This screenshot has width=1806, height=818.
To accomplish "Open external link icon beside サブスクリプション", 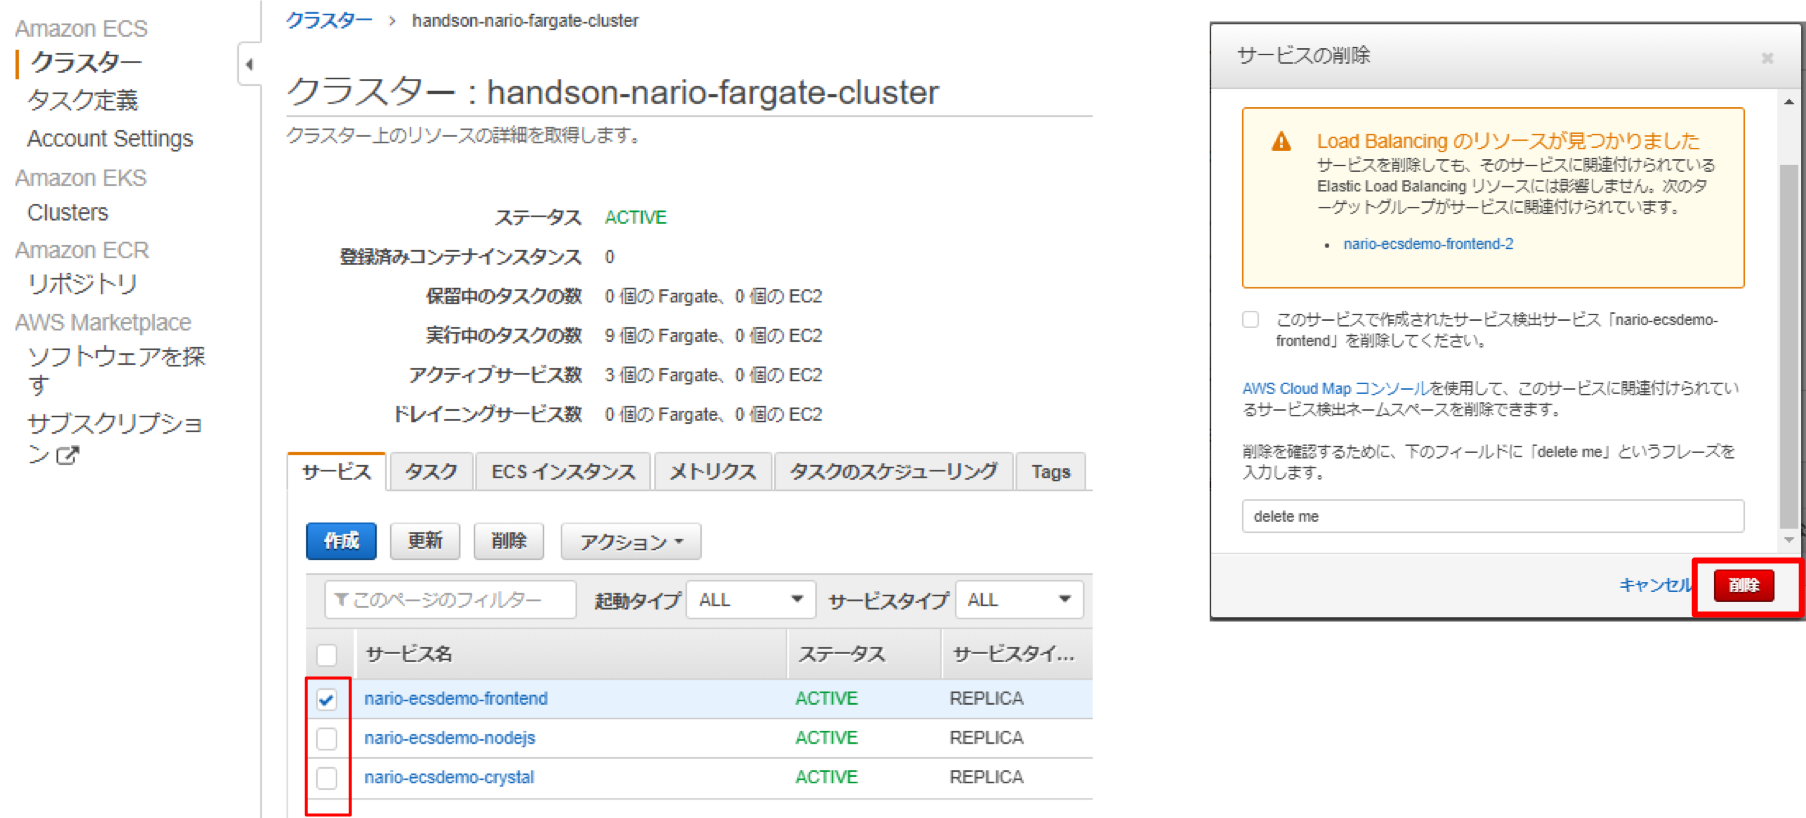I will click(67, 456).
